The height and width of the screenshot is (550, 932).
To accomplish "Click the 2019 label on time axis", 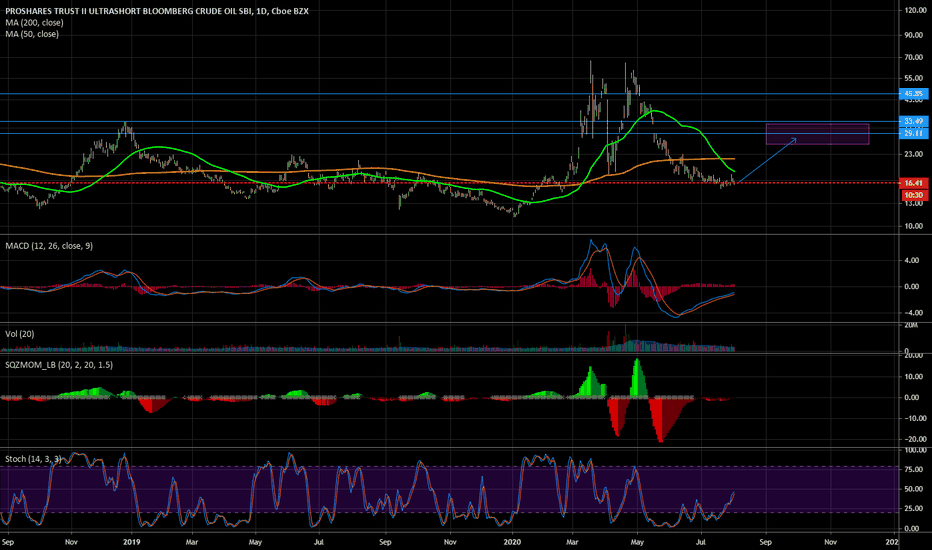I will click(131, 542).
